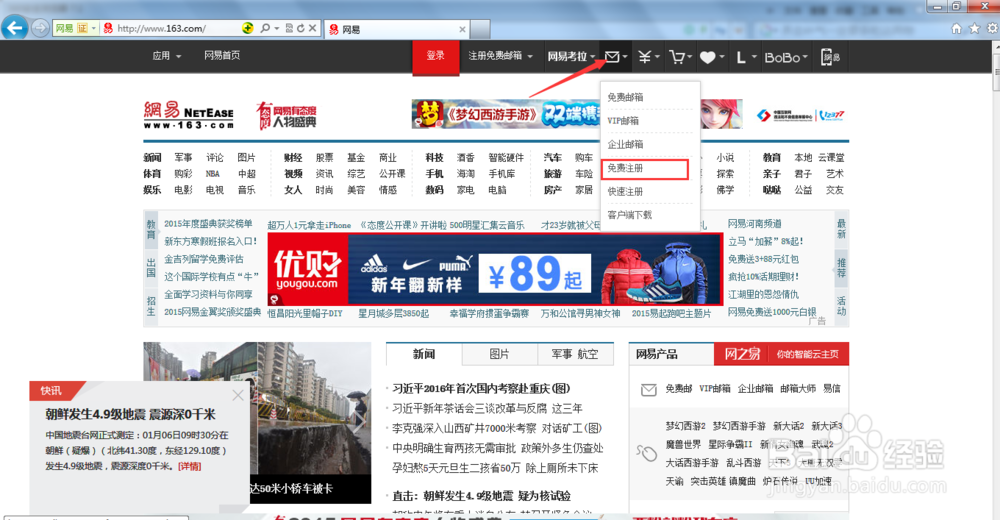
Task: Open the 网易有态度 人物盛典 logo
Action: [x=286, y=115]
